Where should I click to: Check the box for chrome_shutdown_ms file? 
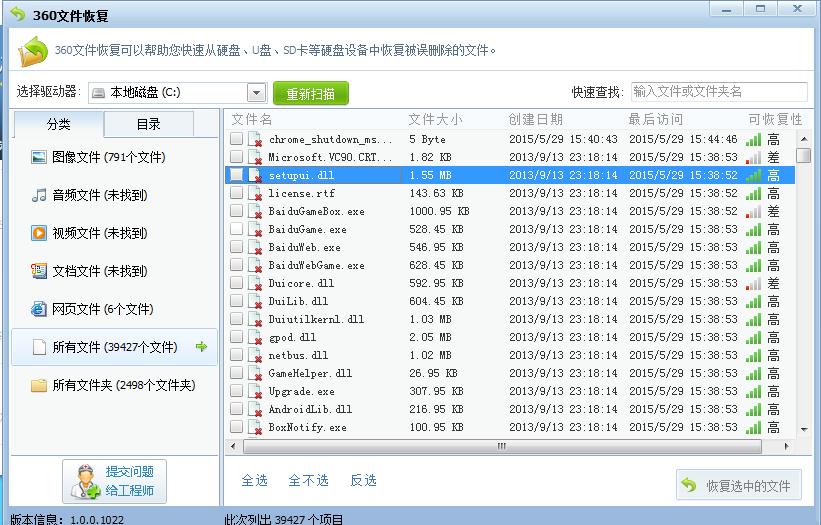237,139
